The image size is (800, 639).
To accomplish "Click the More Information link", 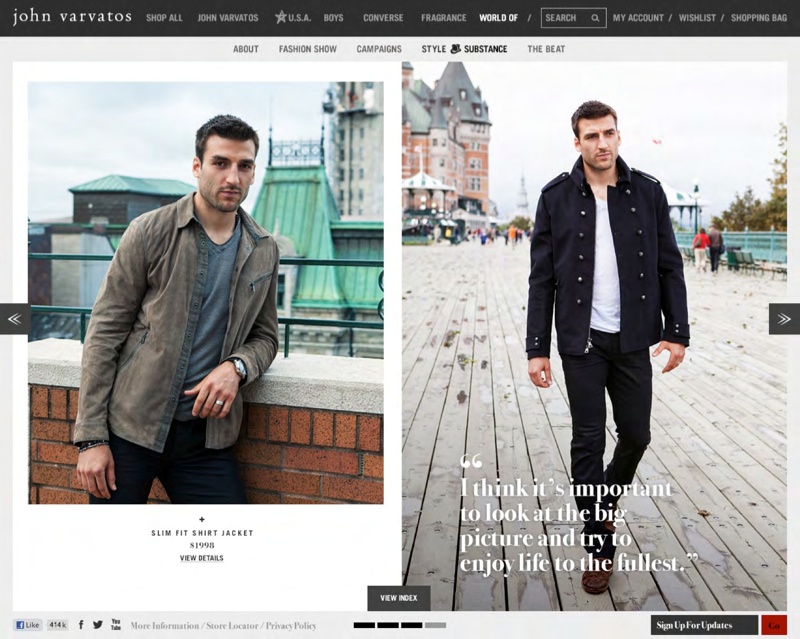I will point(165,625).
